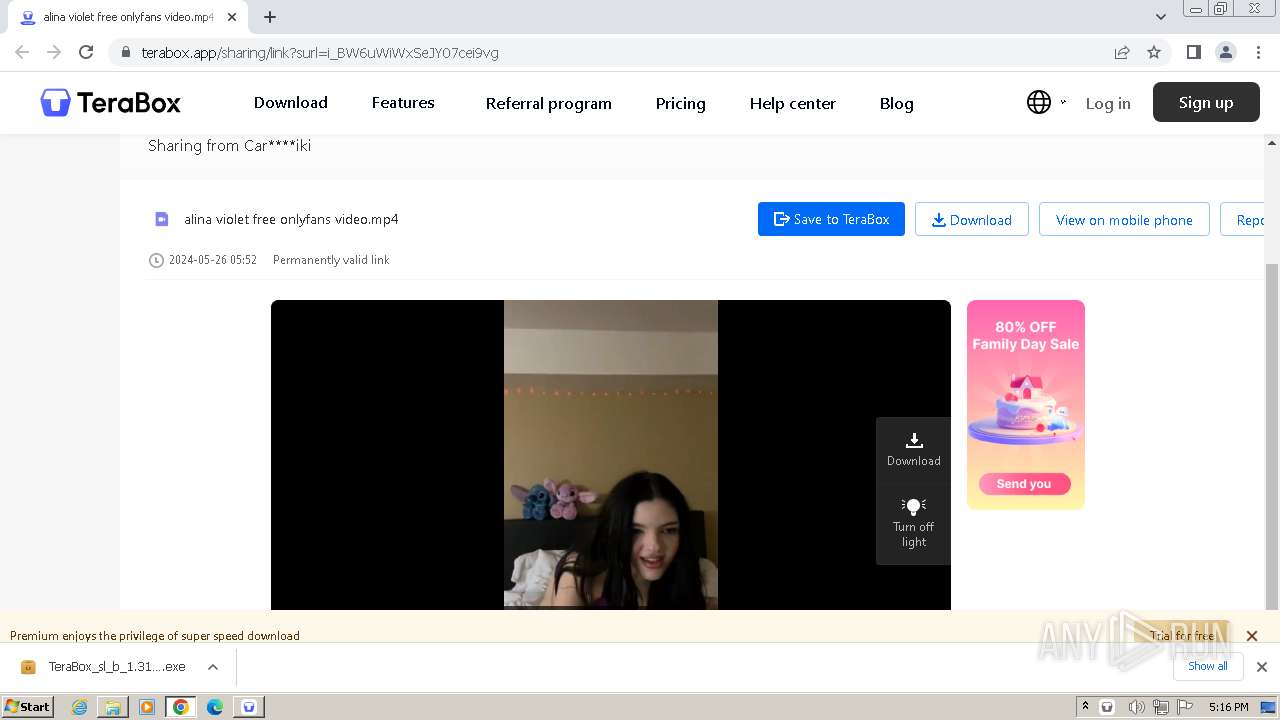Open a new browser tab
This screenshot has height=720, width=1280.
270,17
